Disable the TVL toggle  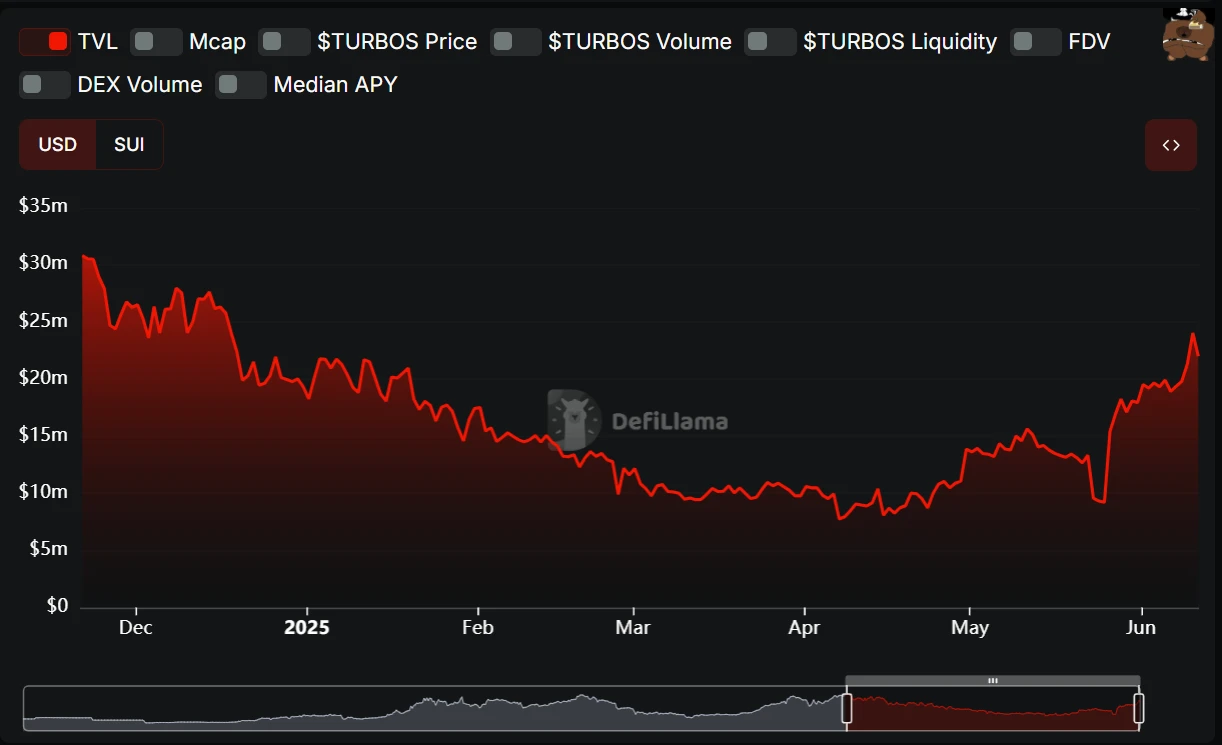tap(45, 41)
